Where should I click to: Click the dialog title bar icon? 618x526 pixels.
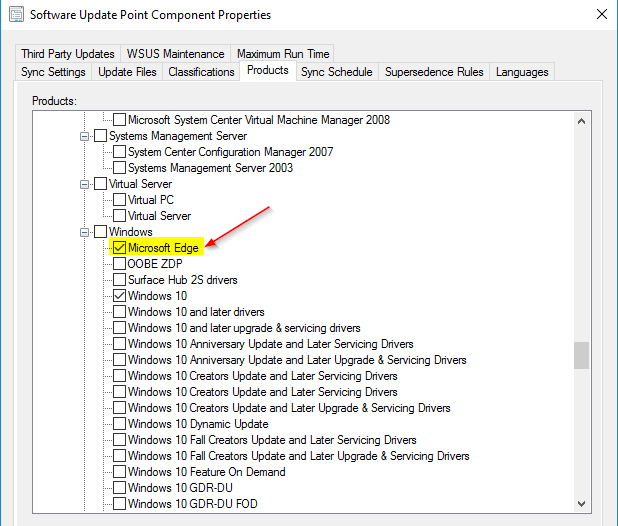pos(17,15)
